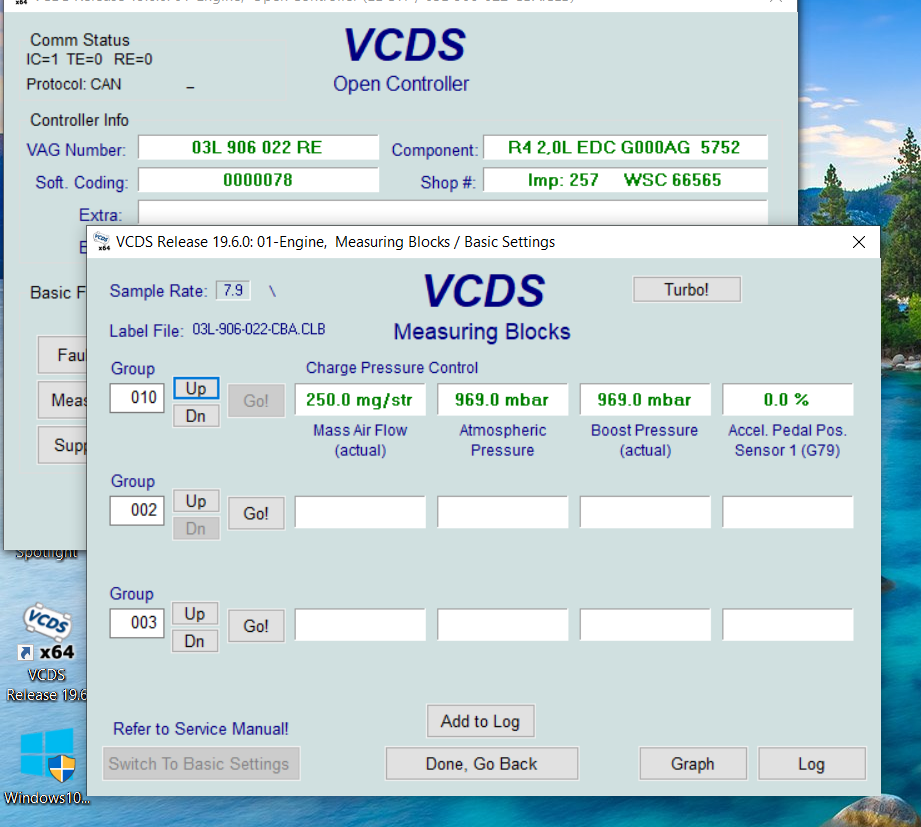Click Done, Go Back
Screen dimensions: 921x827
click(482, 764)
